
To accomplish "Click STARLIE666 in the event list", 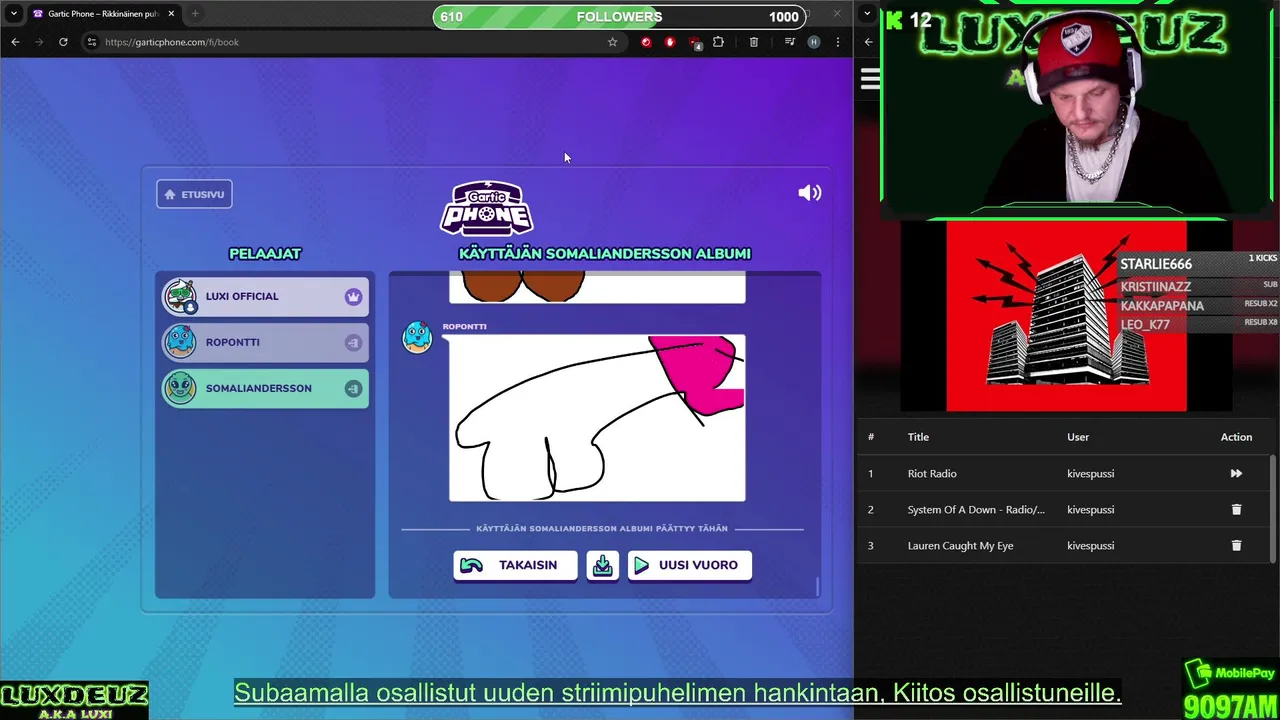I will tap(1156, 264).
